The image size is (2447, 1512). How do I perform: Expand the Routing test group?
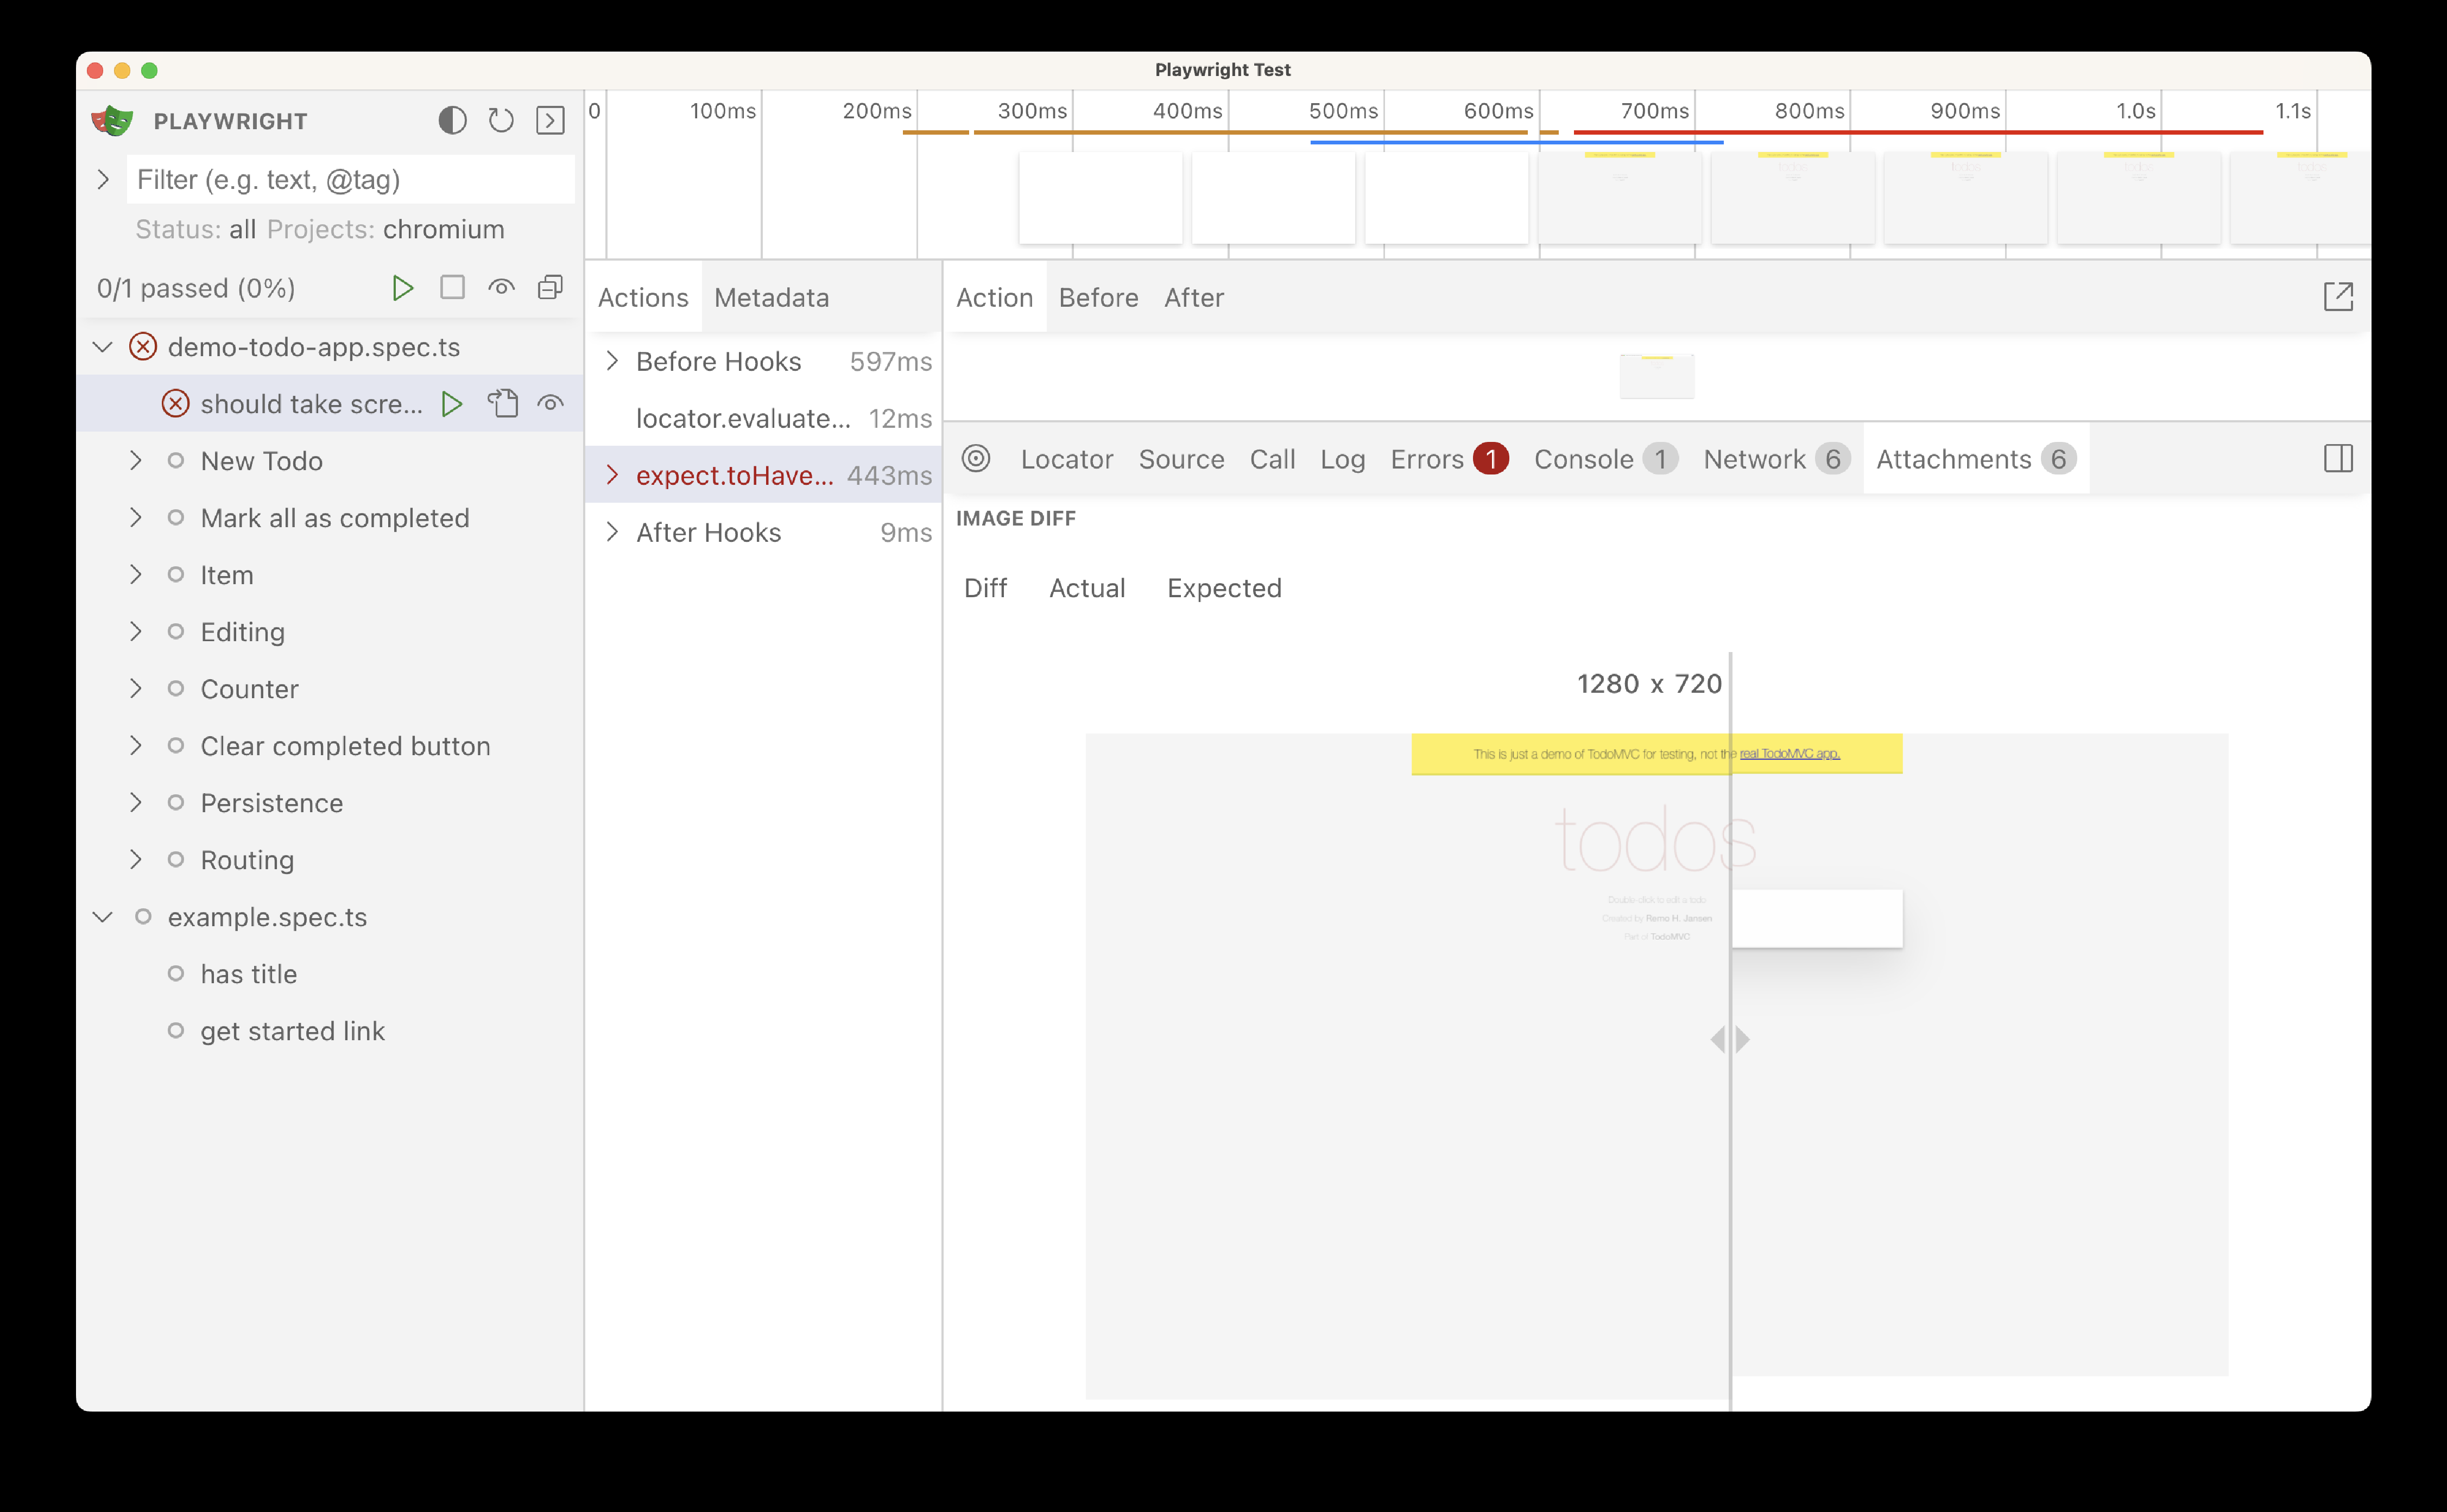(x=136, y=860)
